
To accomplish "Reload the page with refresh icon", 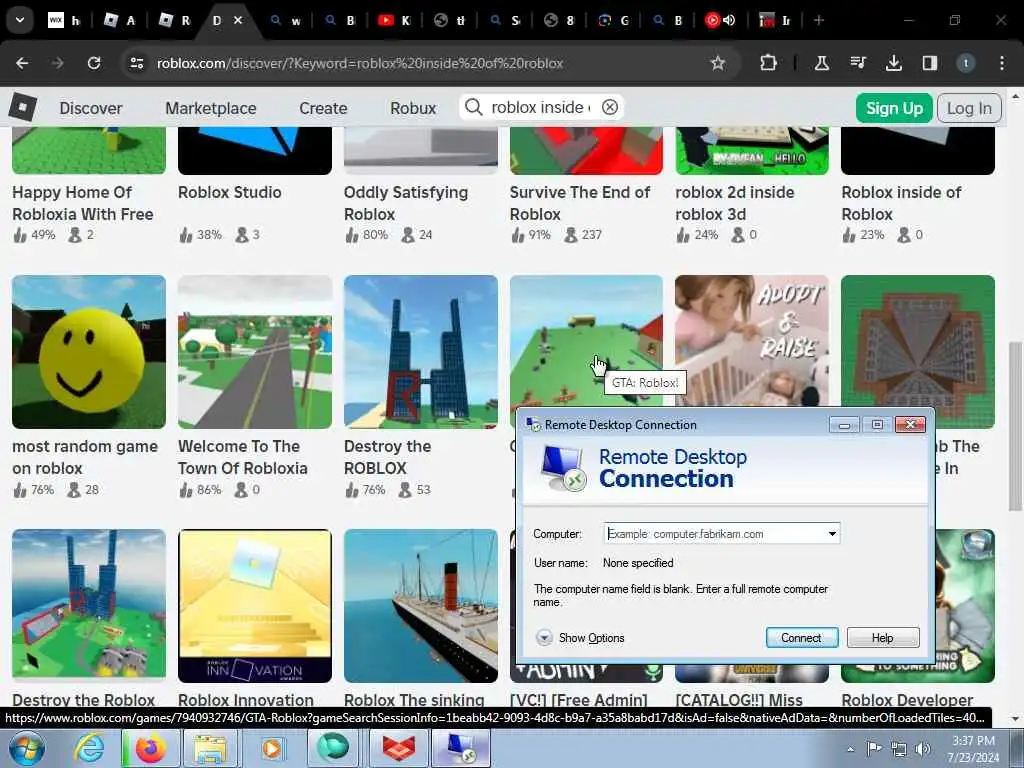I will coord(94,63).
